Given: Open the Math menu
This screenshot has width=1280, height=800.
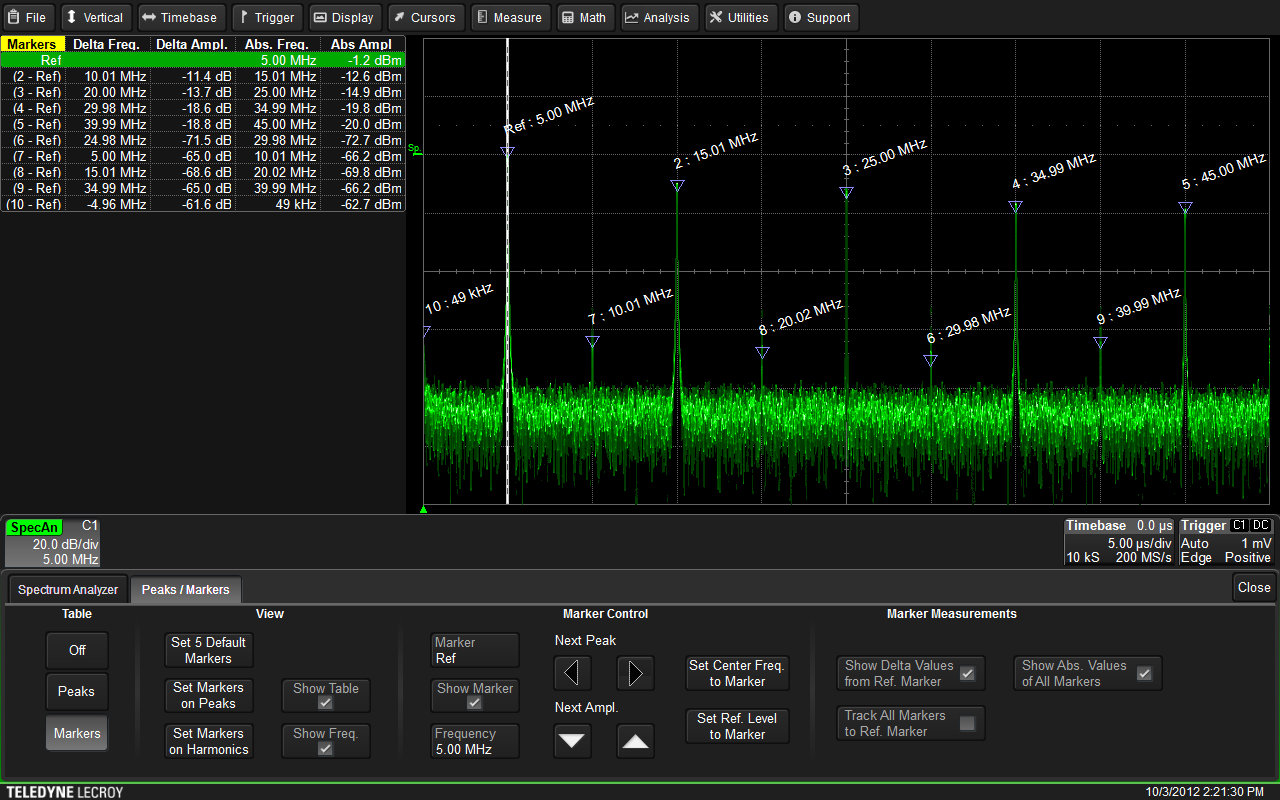Looking at the screenshot, I should click(583, 17).
